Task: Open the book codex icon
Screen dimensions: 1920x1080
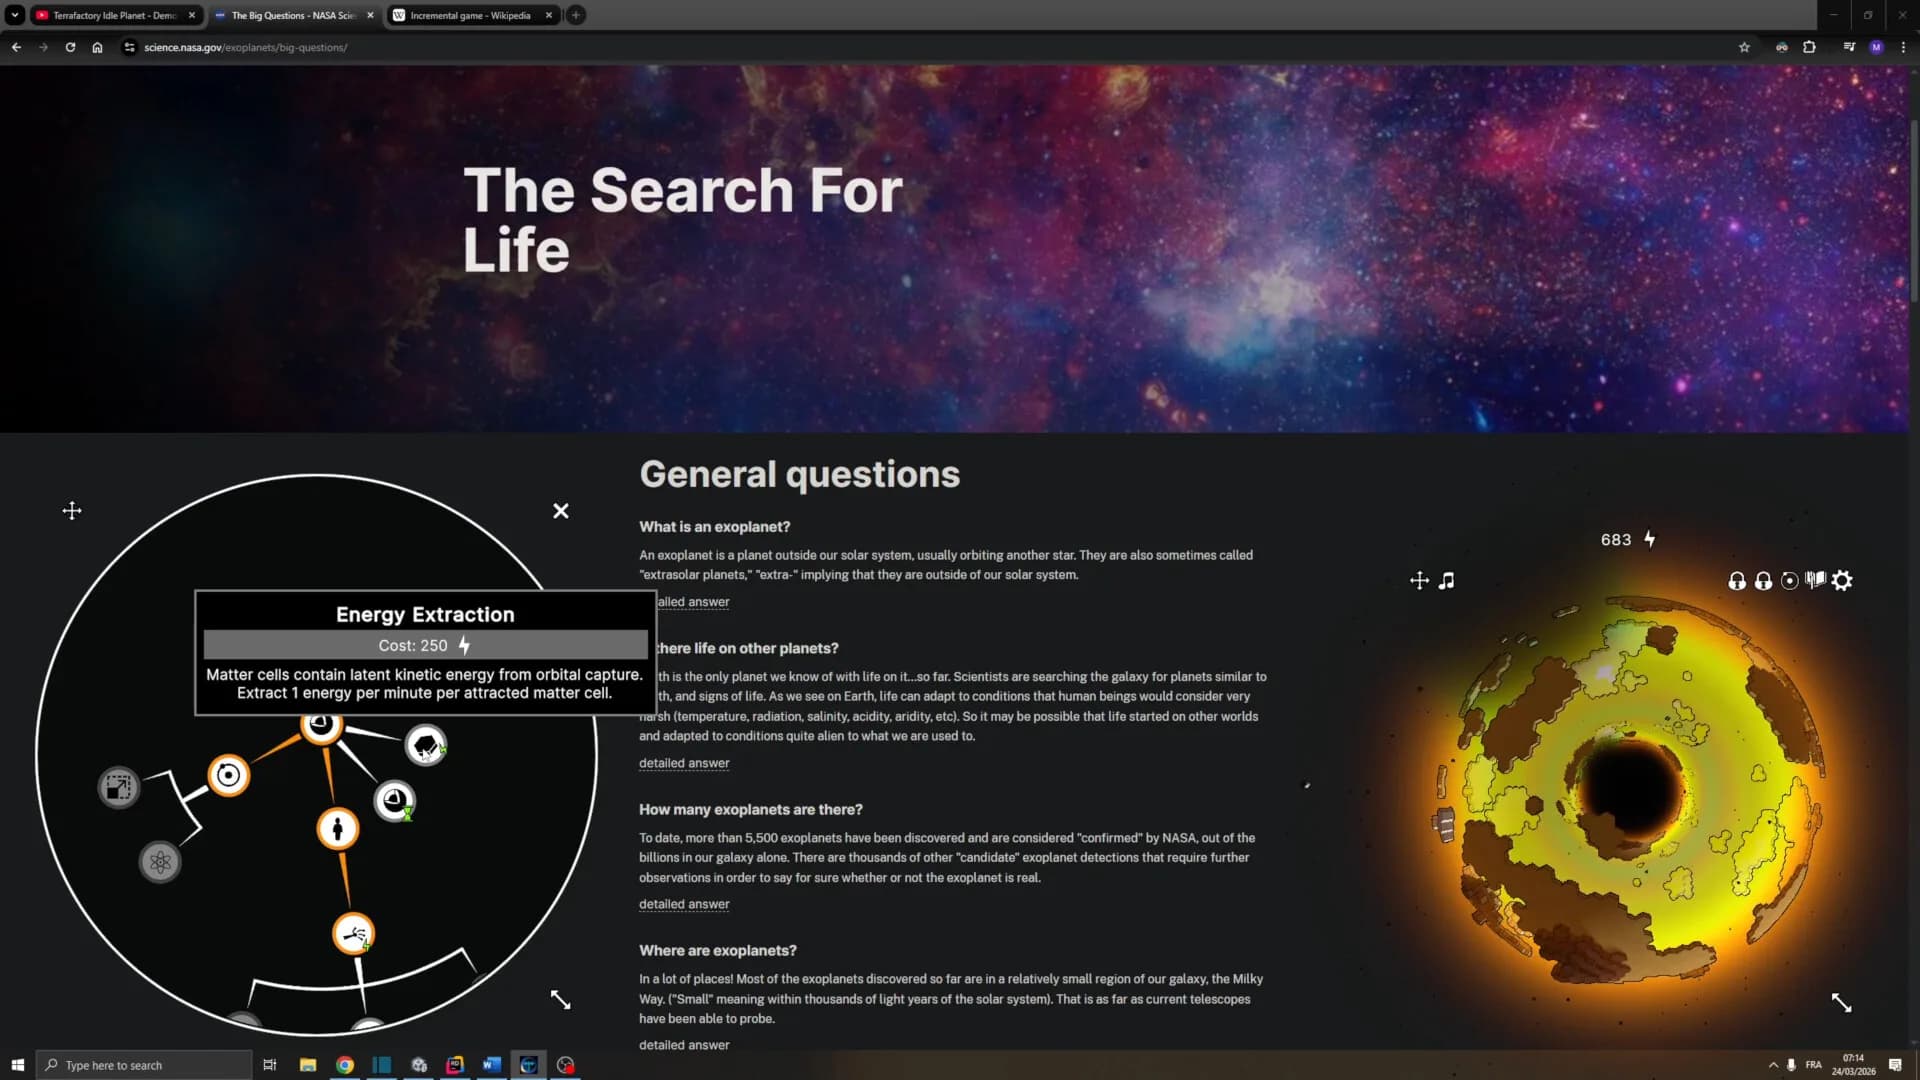Action: click(1816, 580)
